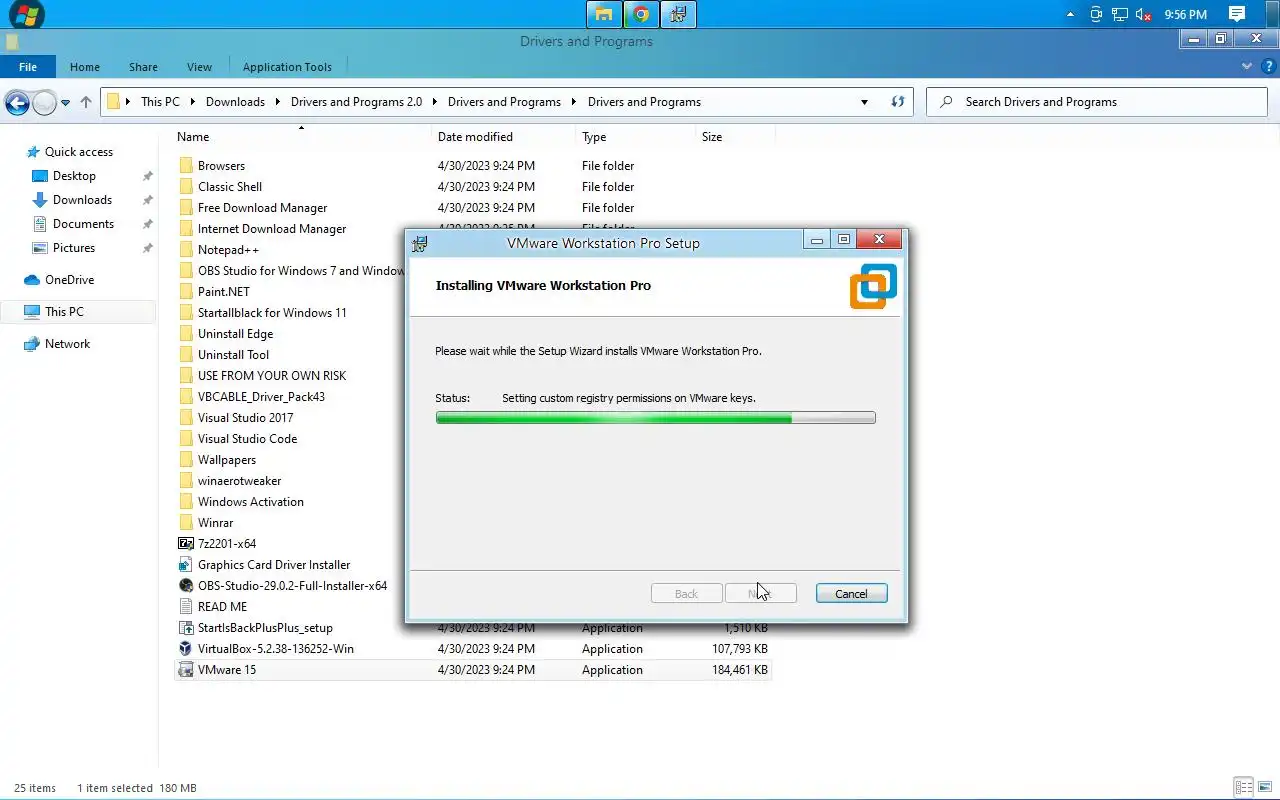Screen dimensions: 1280x800
Task: Select the Classic Shell folder
Action: (230, 187)
